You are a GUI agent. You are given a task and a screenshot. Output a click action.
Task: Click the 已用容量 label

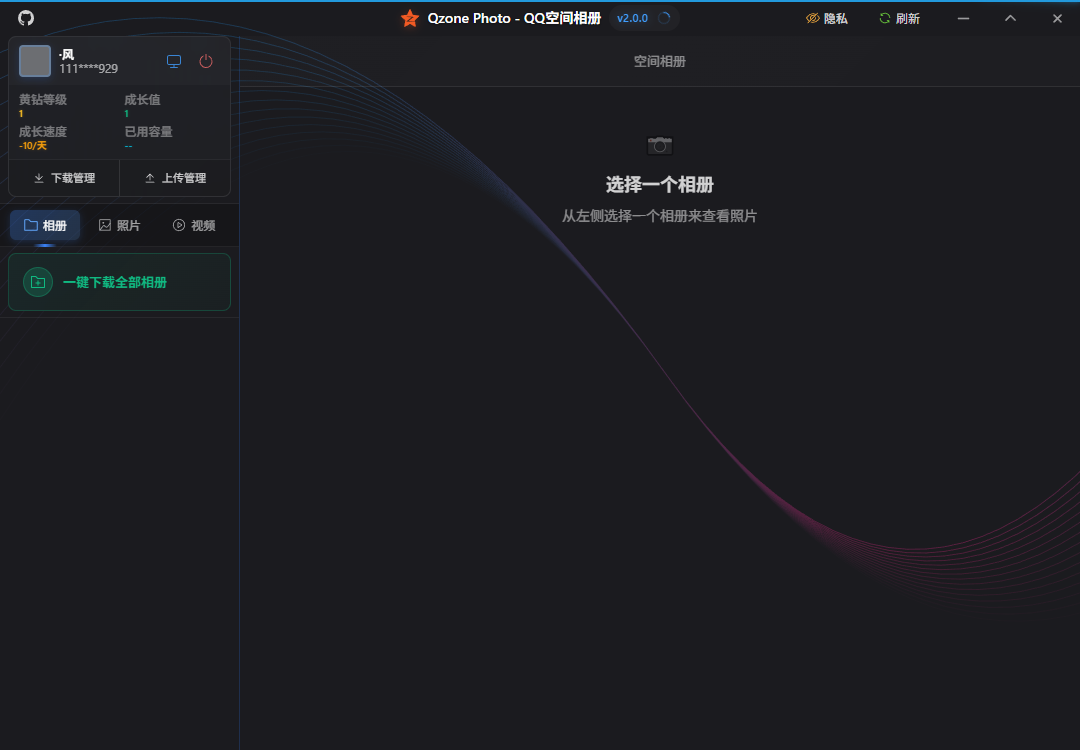[148, 132]
